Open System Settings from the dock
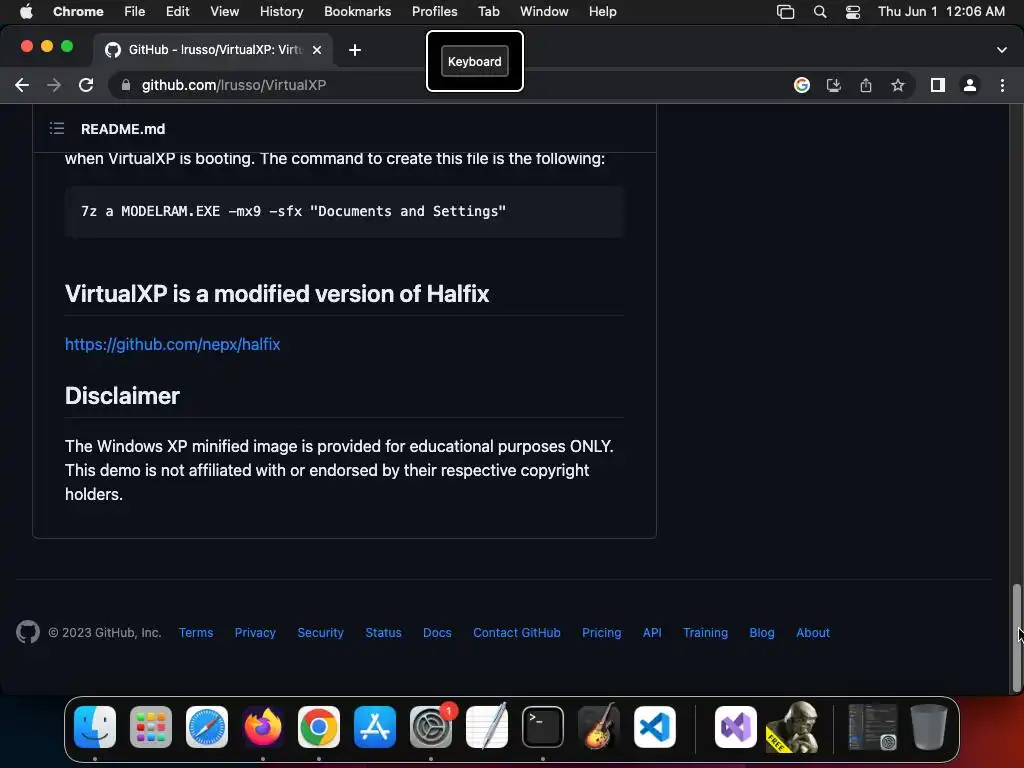 431,727
